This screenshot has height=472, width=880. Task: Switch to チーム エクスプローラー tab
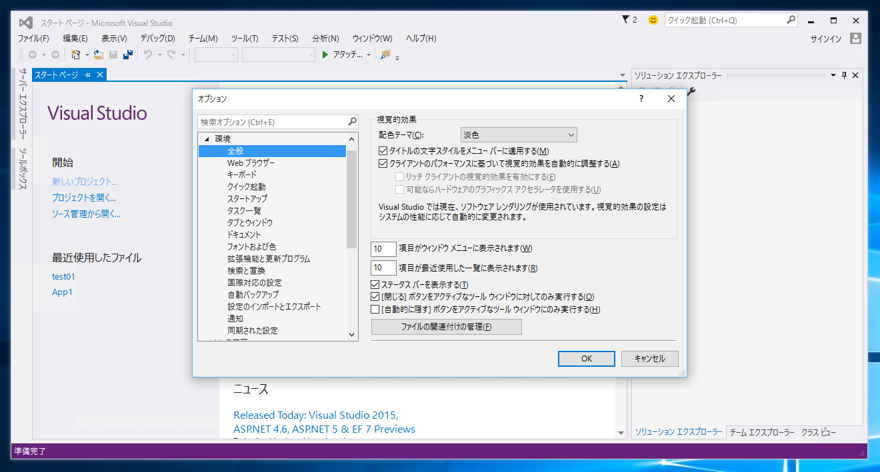click(762, 432)
